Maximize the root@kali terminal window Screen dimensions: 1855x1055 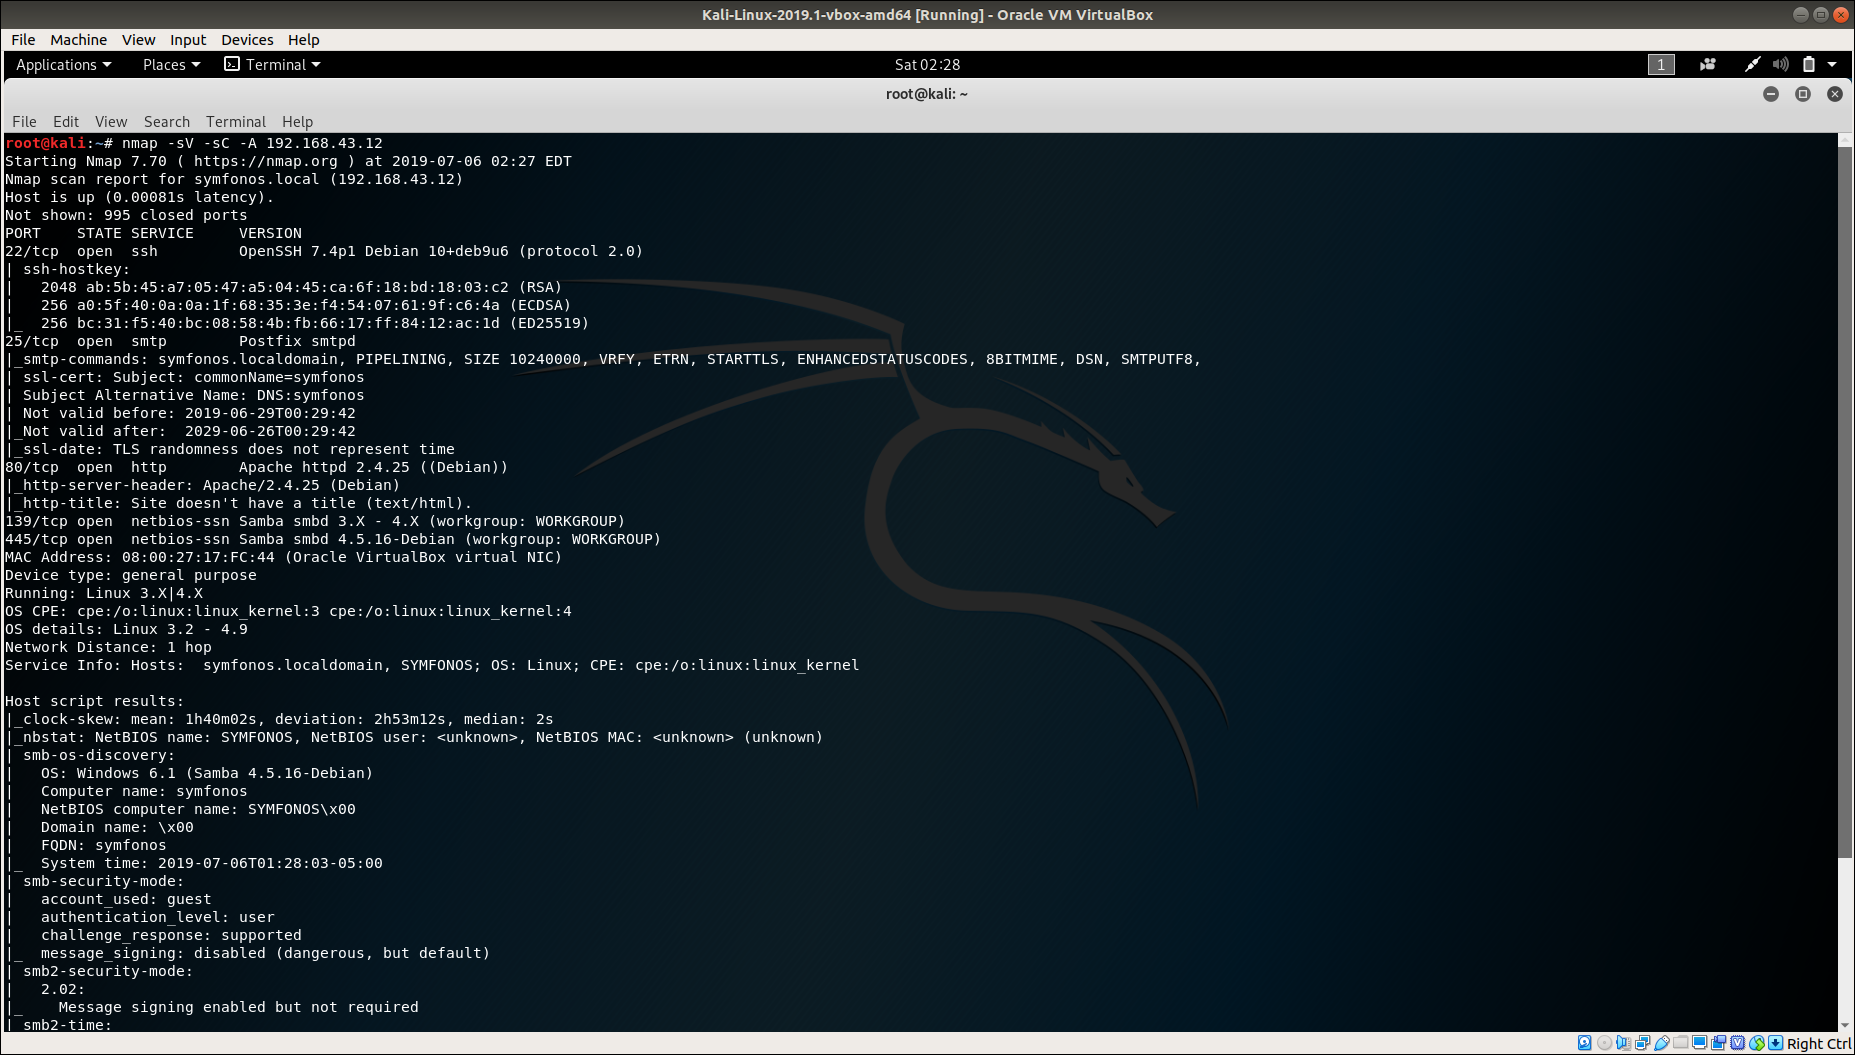click(1803, 94)
